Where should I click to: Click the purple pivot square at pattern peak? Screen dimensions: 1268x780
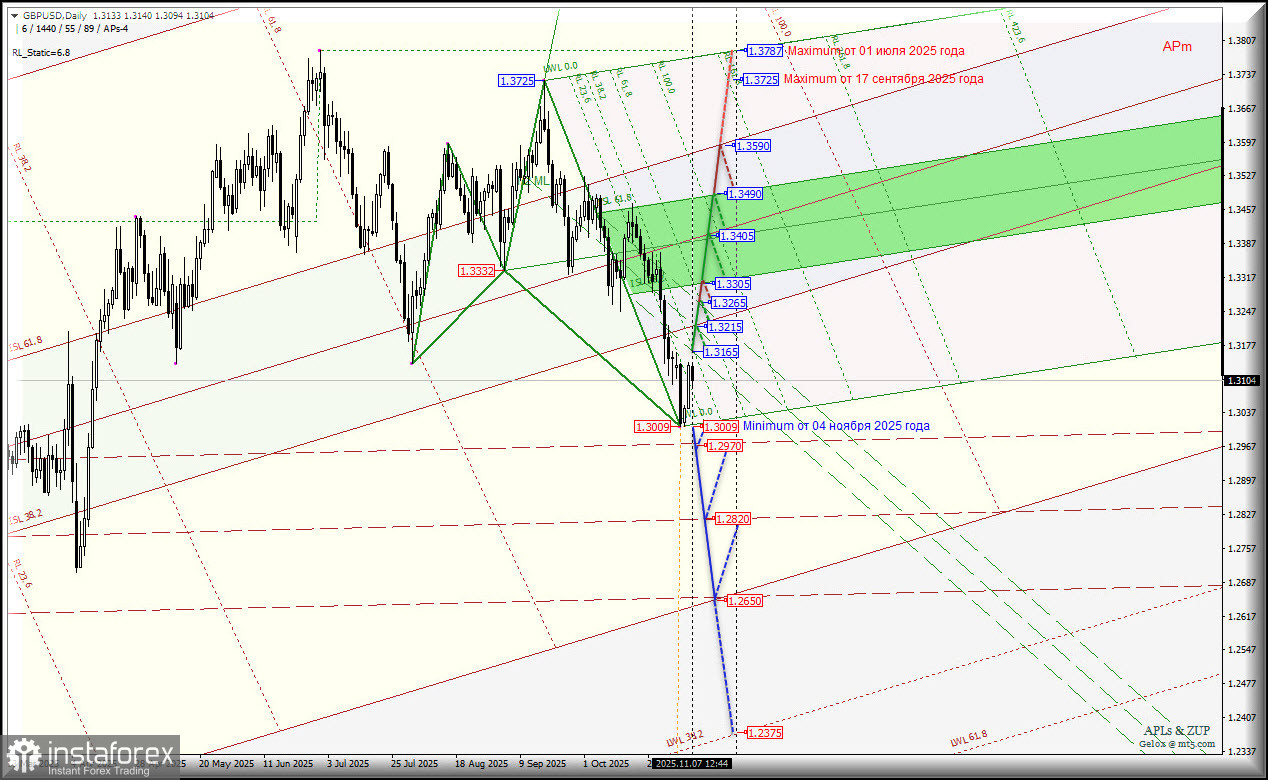click(x=320, y=48)
